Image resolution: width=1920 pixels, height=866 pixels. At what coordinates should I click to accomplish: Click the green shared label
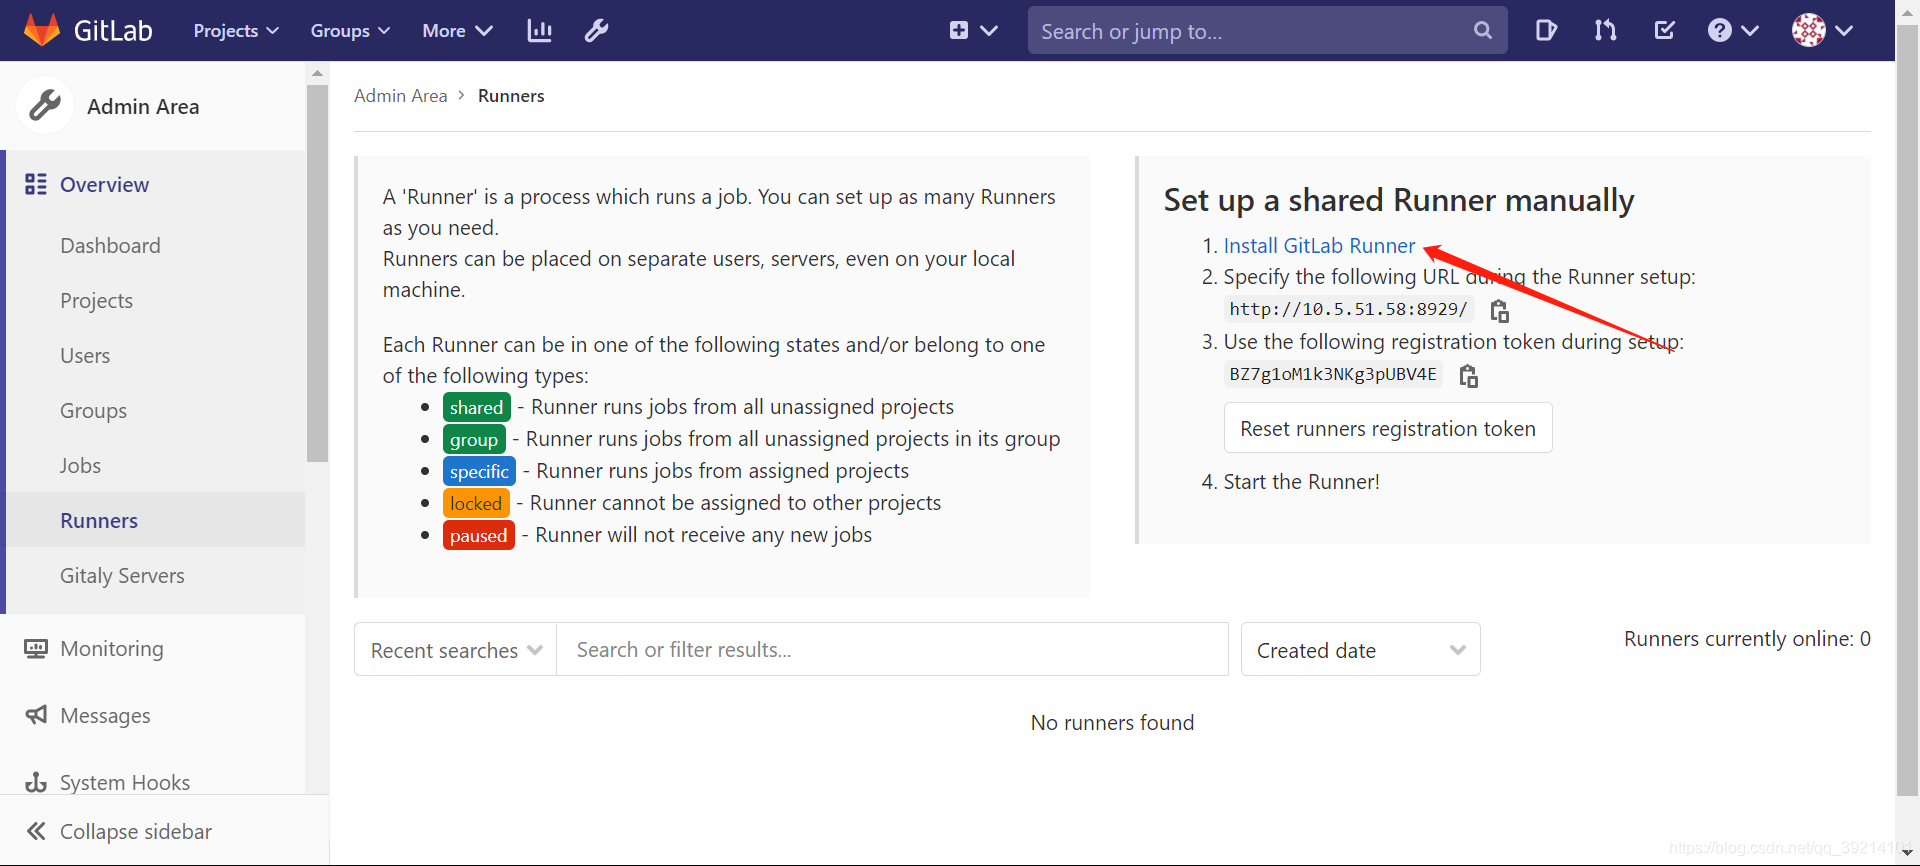[477, 407]
